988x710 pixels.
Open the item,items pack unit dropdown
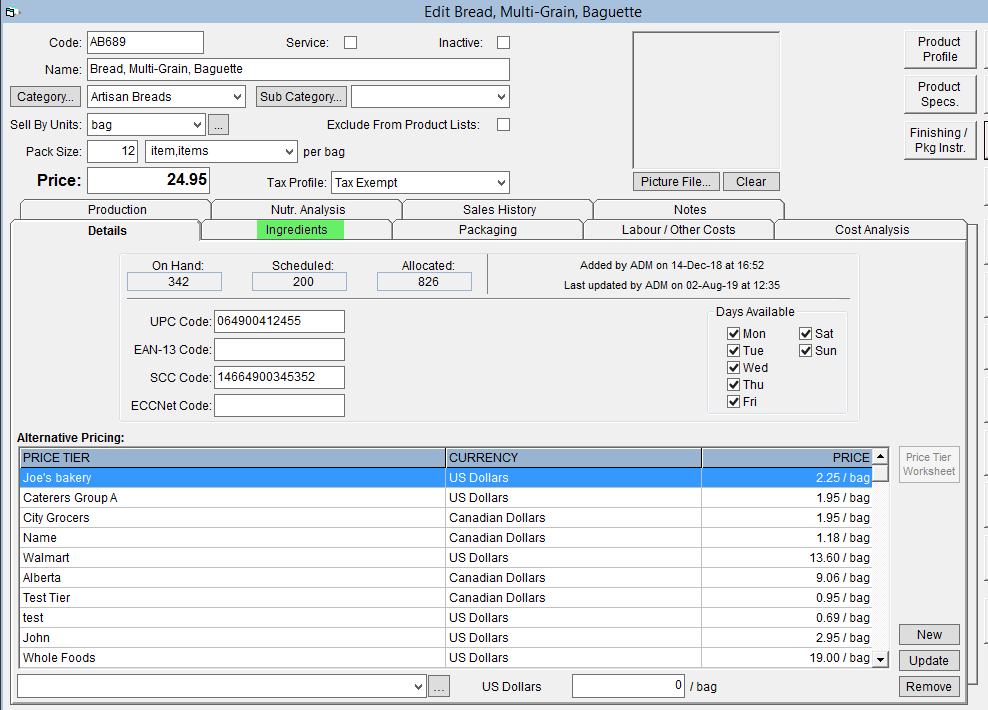pos(289,151)
